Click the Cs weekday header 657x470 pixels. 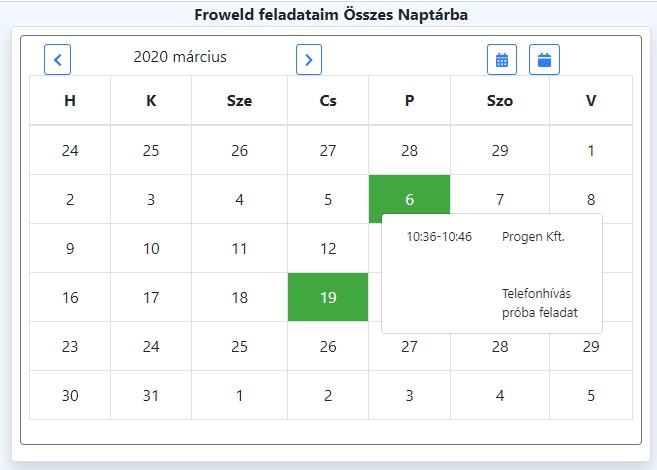328,101
